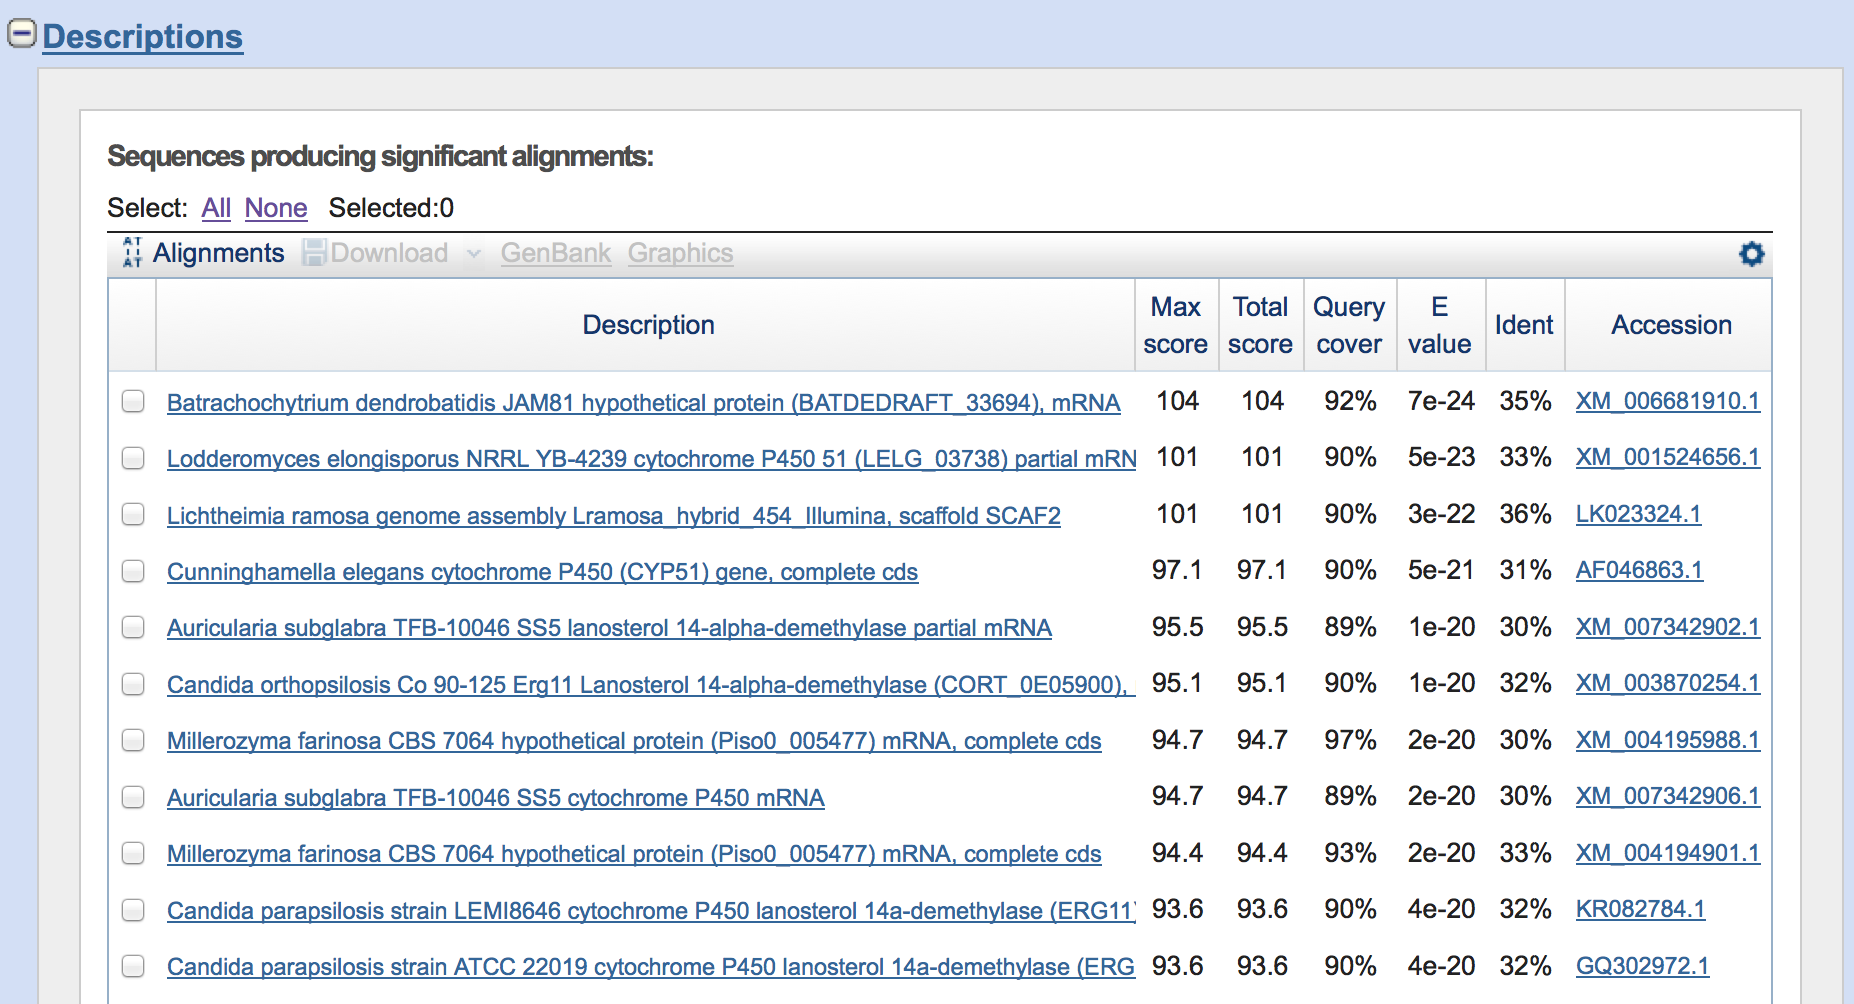Open Lodderomyces elongisporus cytochrome P450 link
This screenshot has height=1004, width=1854.
(x=652, y=459)
